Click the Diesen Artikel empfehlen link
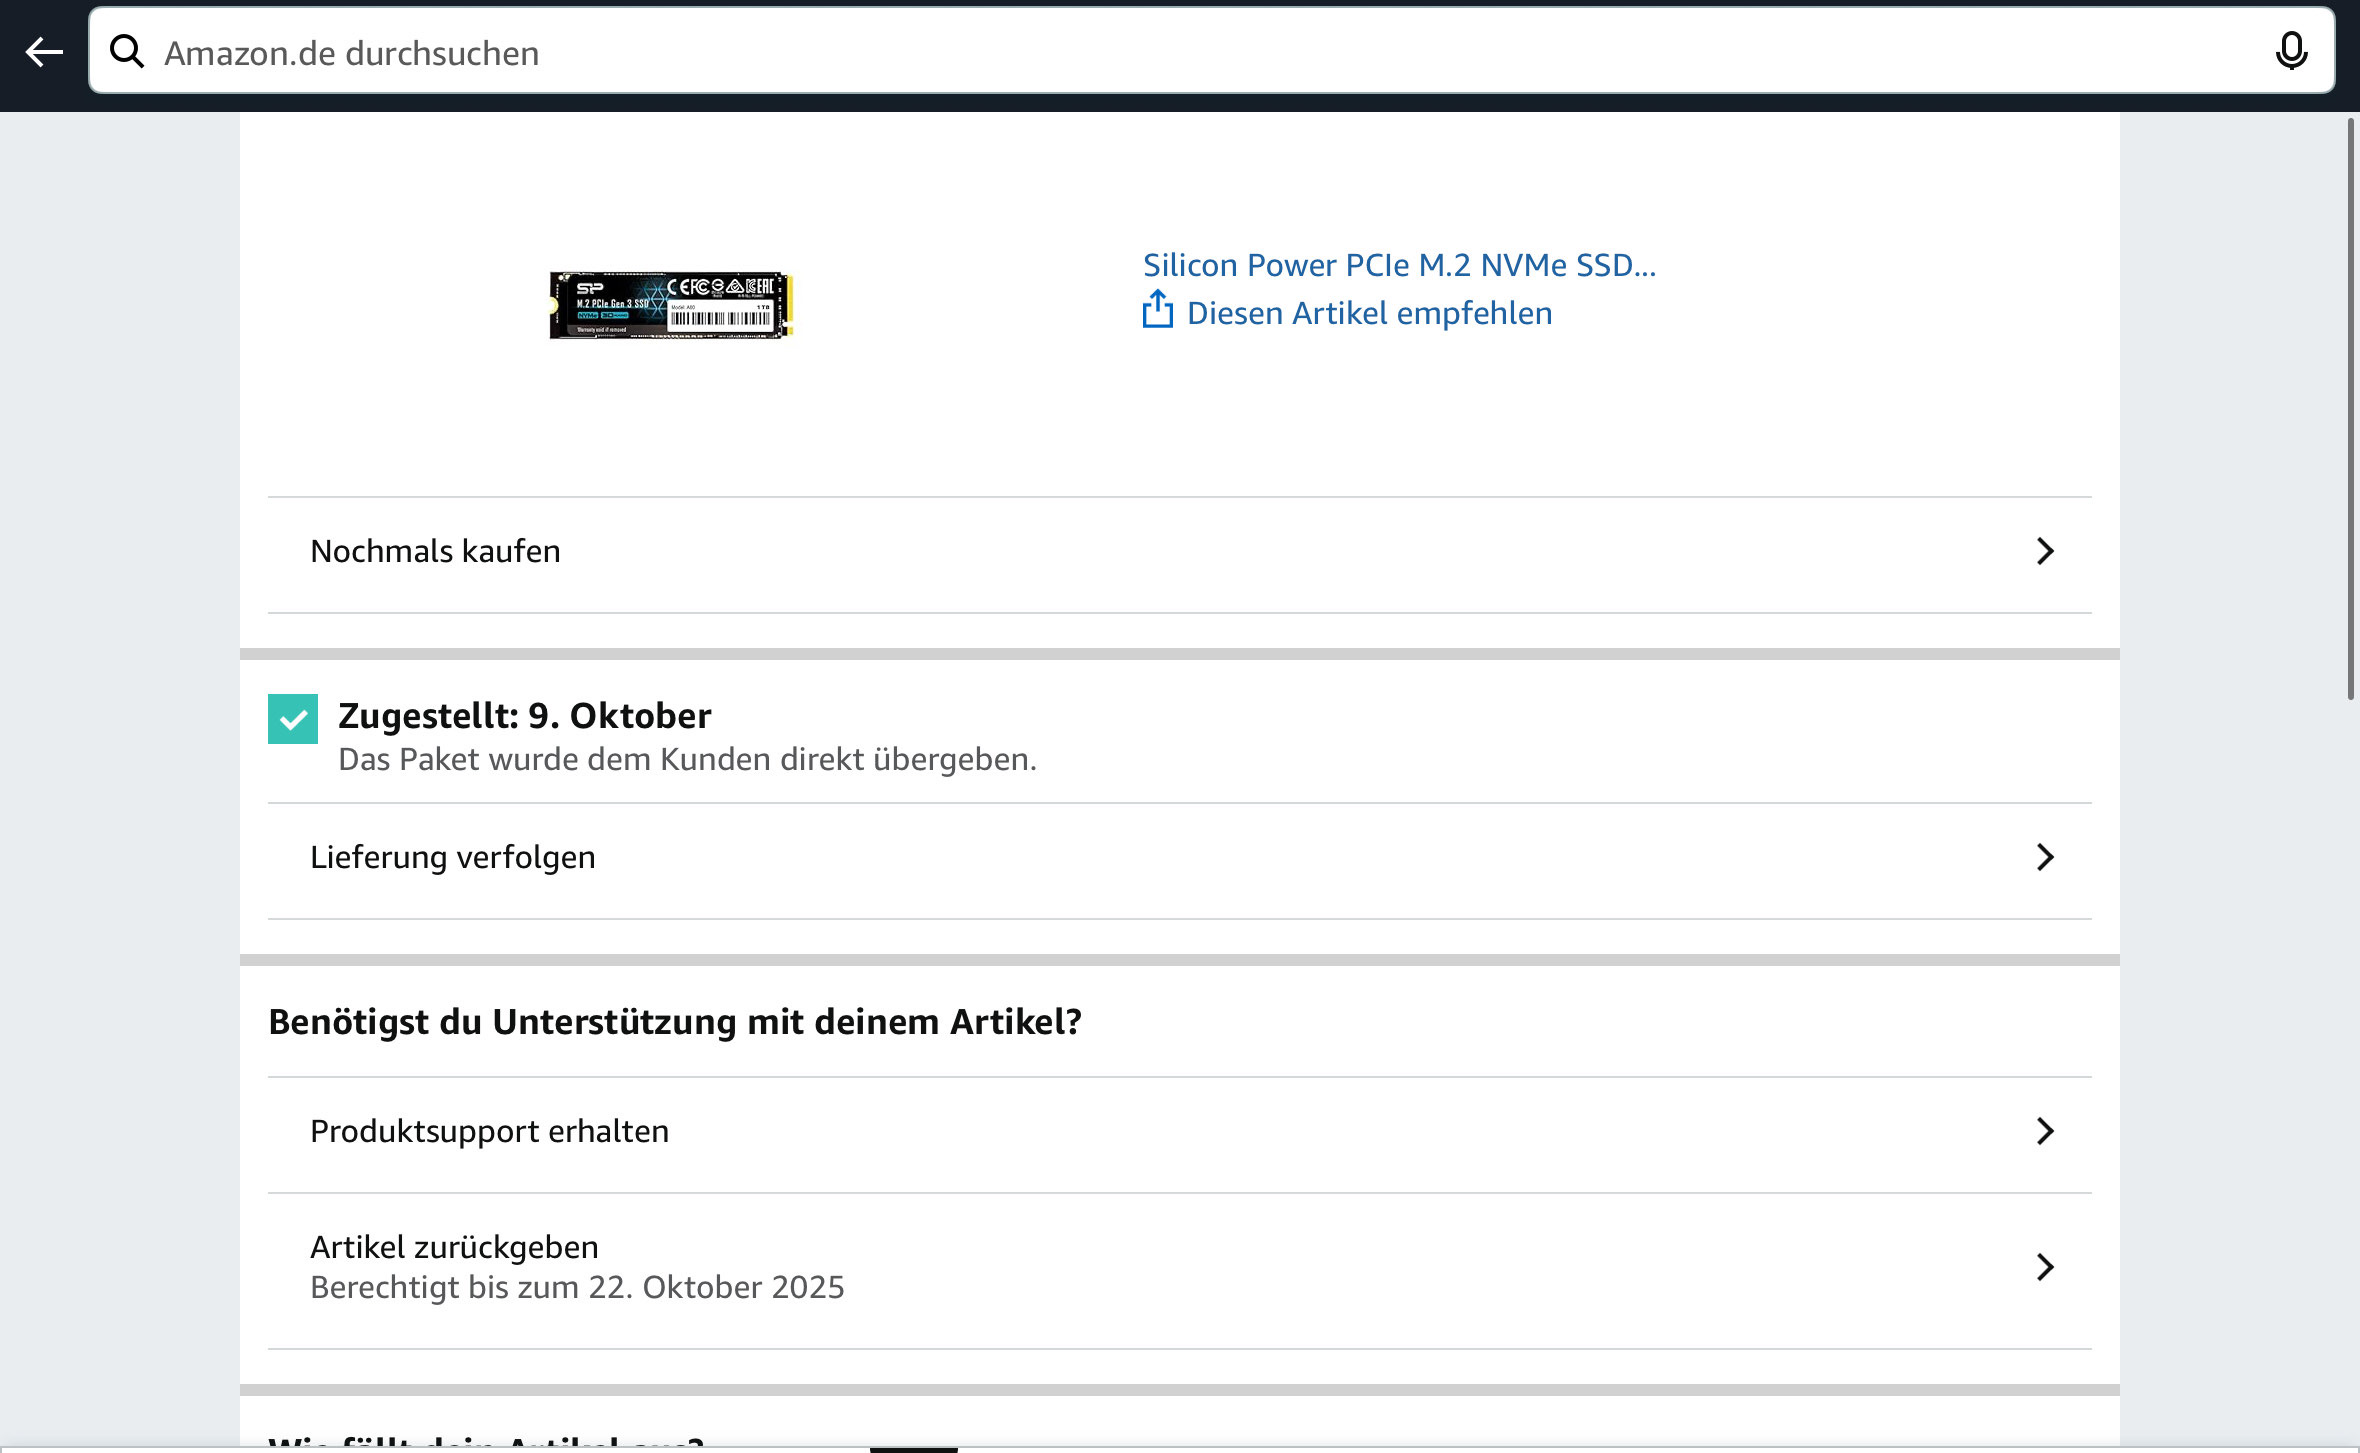 (x=1368, y=314)
